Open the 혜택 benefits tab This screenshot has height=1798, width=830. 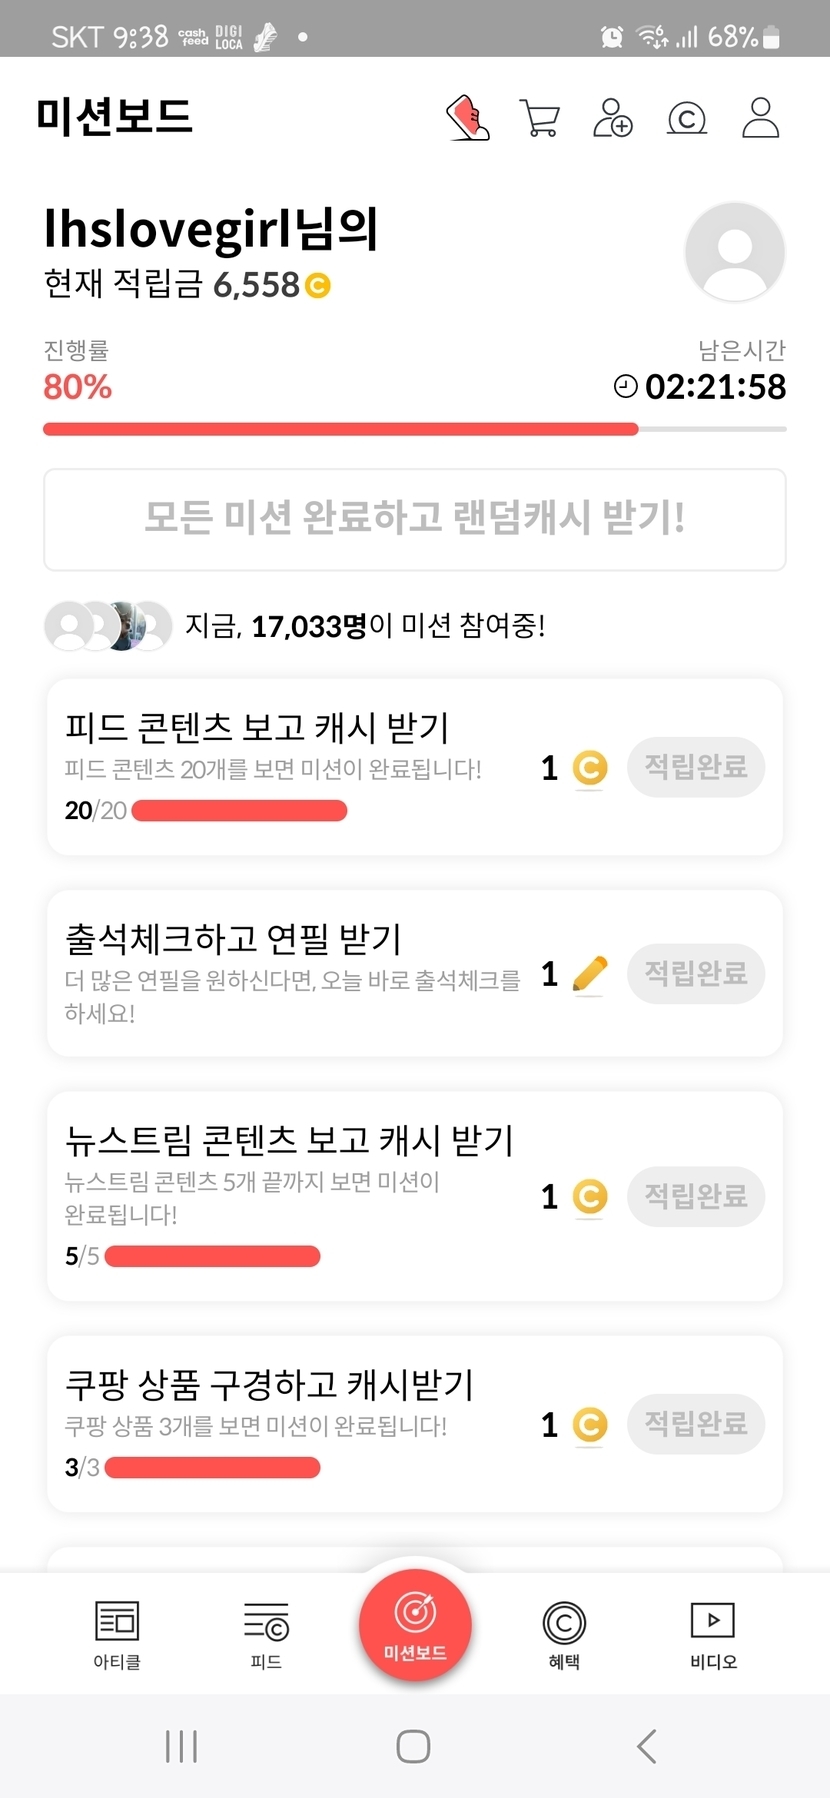pyautogui.click(x=564, y=1633)
